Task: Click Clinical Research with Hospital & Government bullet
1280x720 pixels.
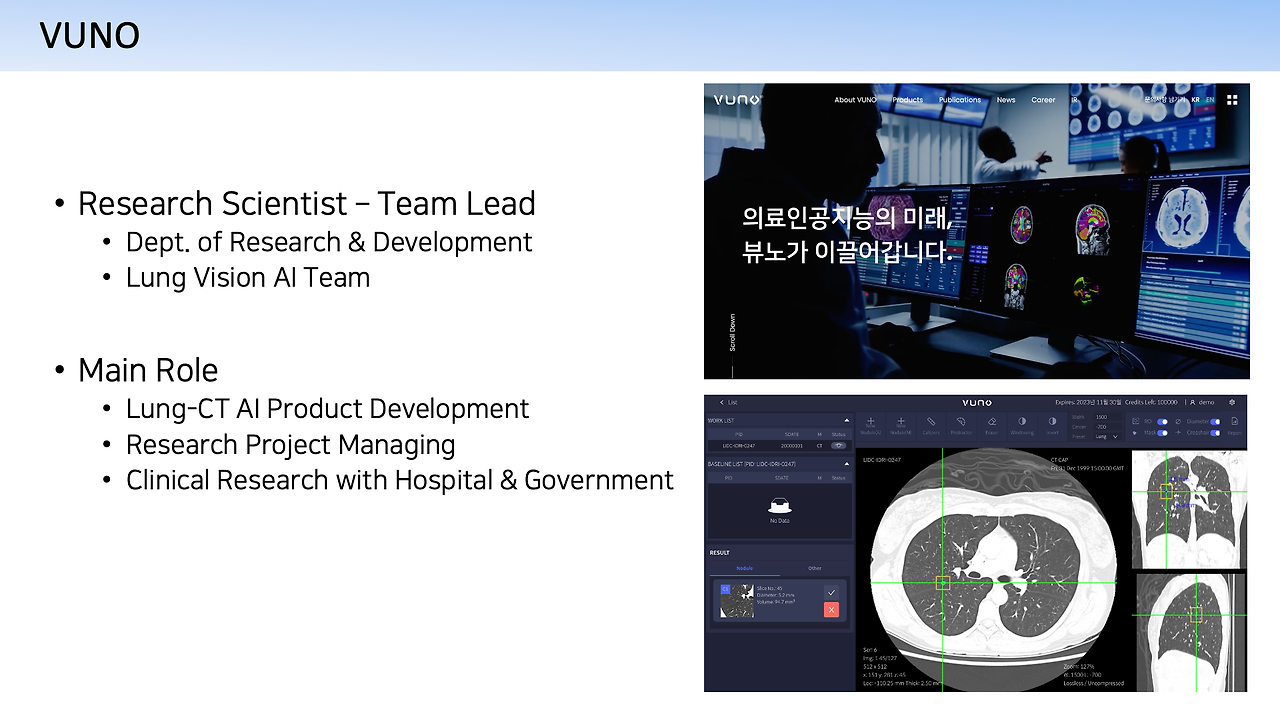Action: point(400,480)
